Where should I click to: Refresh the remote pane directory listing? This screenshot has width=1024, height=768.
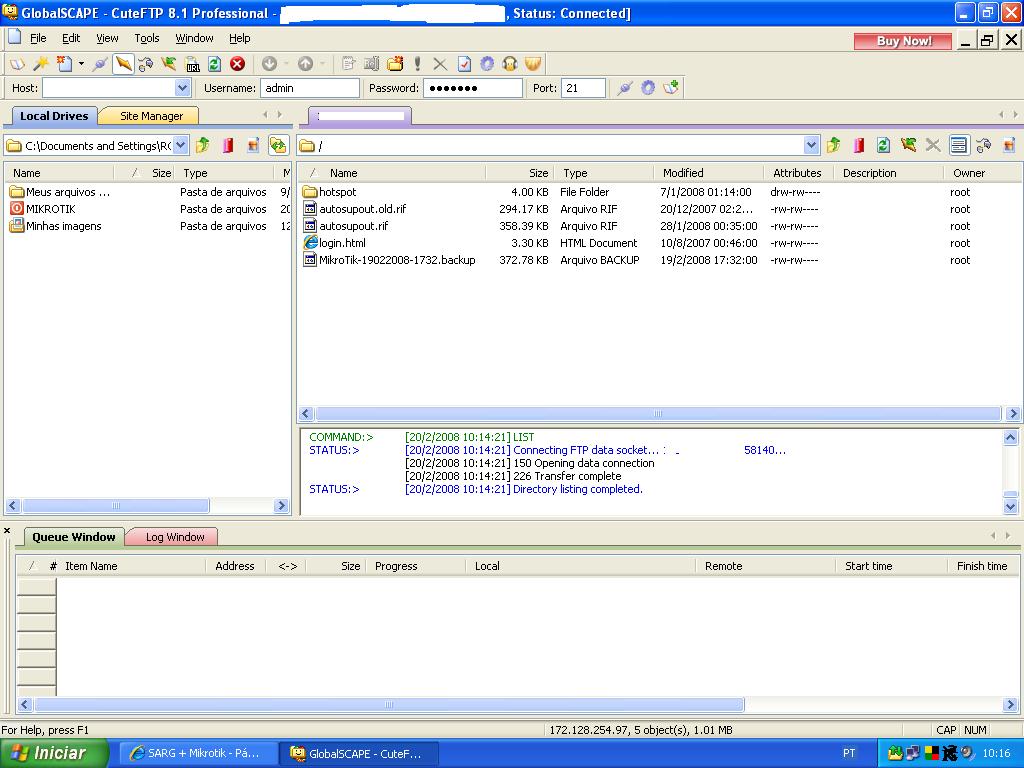[x=883, y=145]
